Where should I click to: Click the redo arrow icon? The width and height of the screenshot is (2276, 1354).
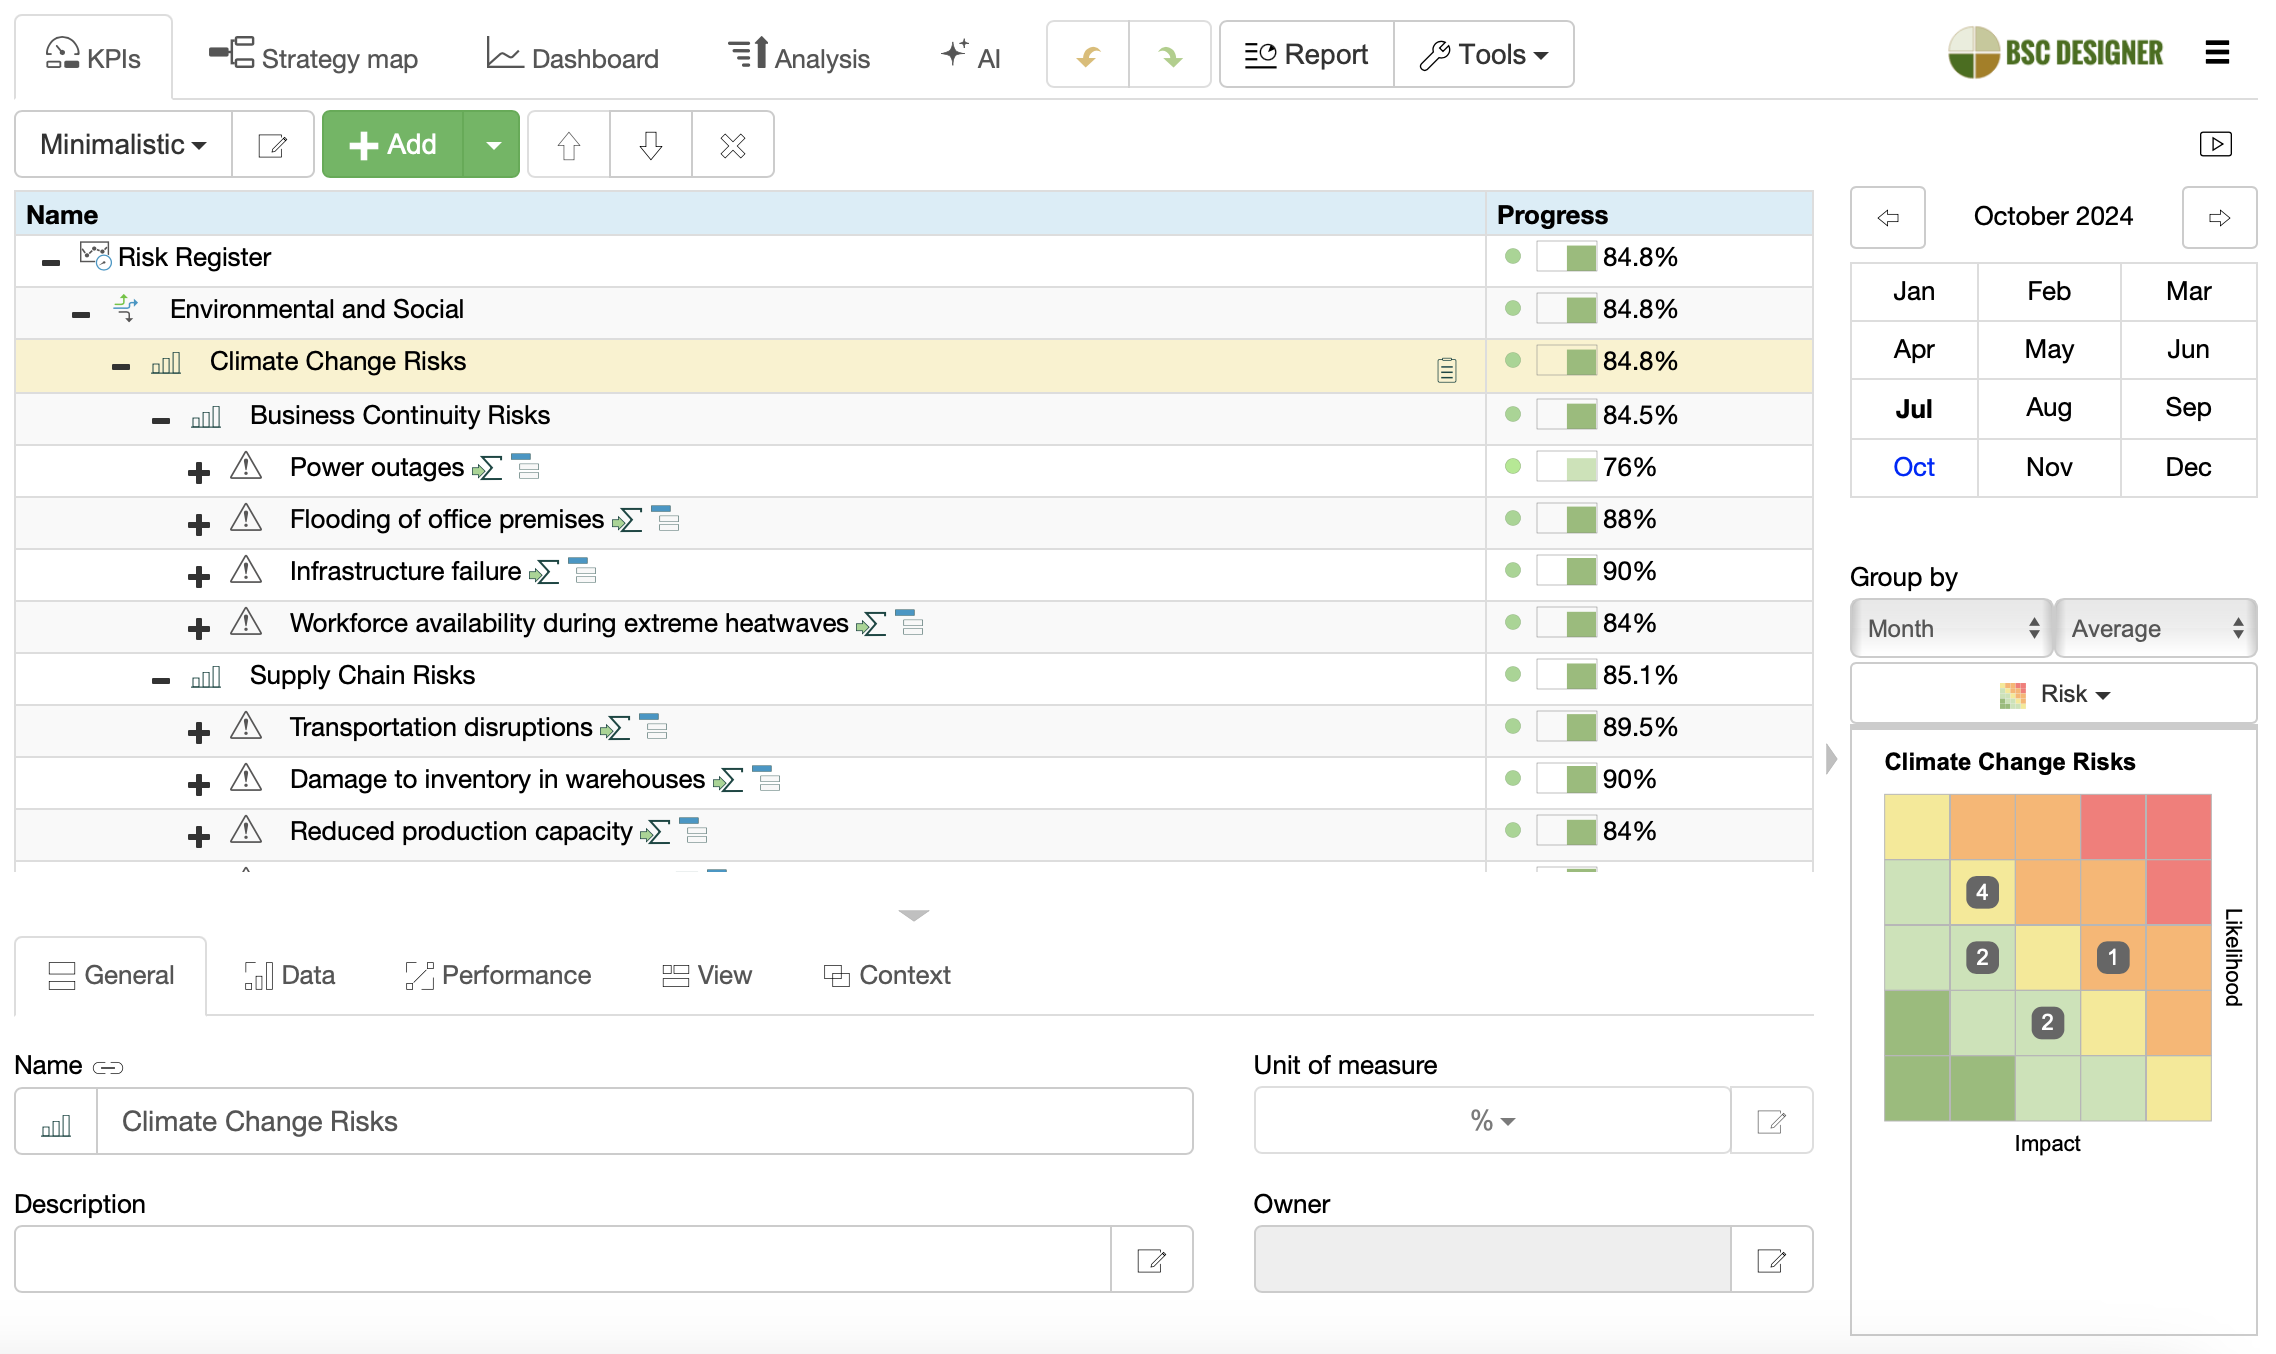pyautogui.click(x=1169, y=56)
